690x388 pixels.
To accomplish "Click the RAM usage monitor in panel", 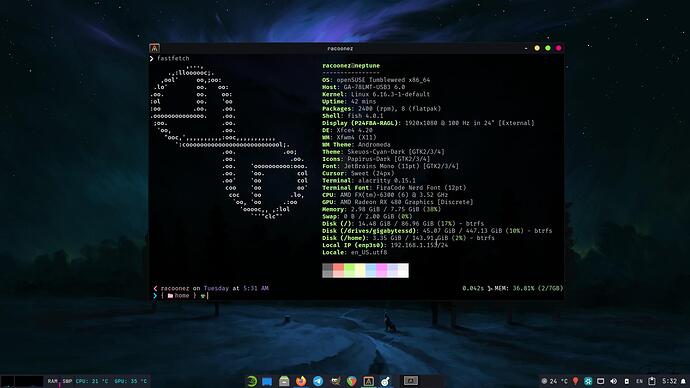I will coord(53,381).
